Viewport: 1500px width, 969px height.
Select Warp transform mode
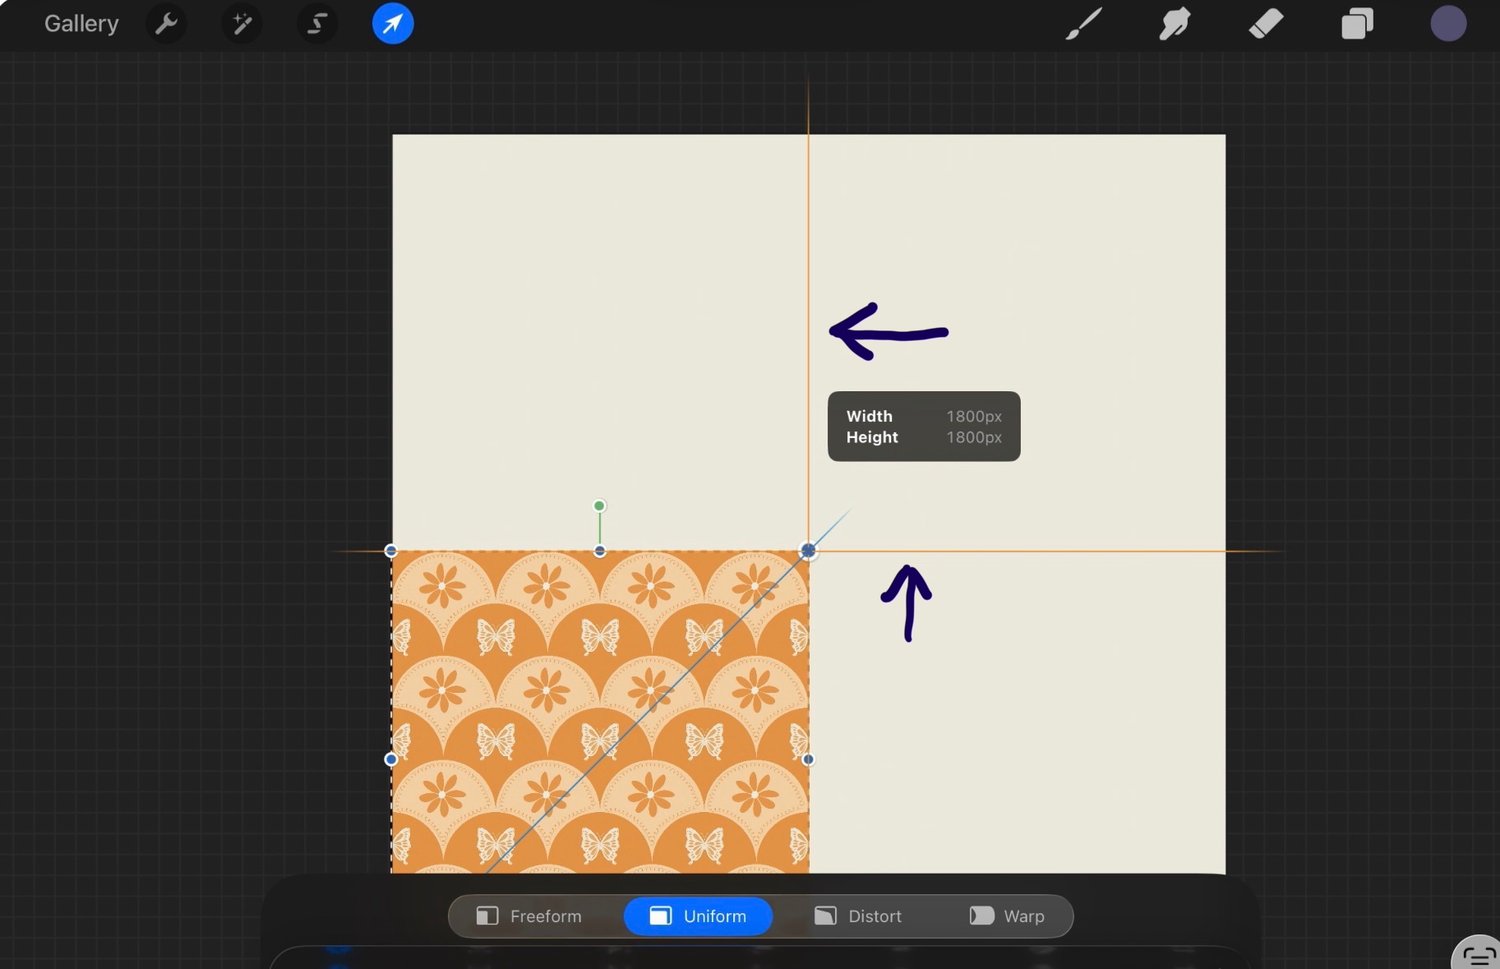tap(1008, 916)
